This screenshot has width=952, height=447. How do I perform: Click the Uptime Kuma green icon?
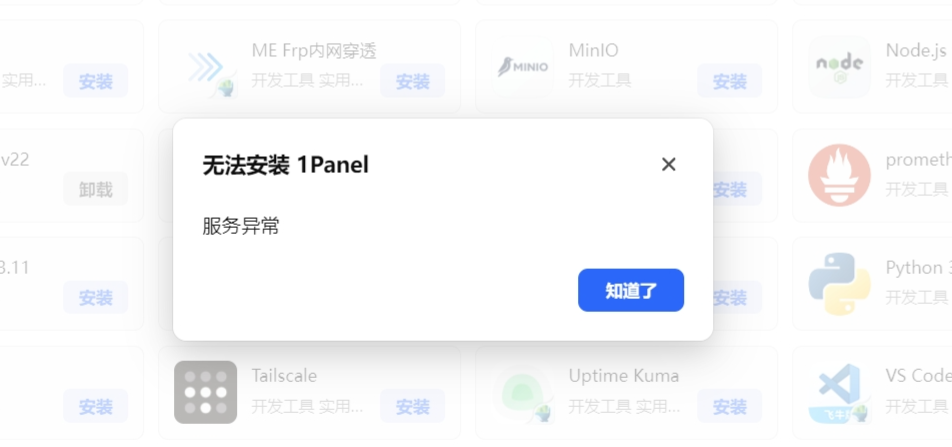click(523, 392)
